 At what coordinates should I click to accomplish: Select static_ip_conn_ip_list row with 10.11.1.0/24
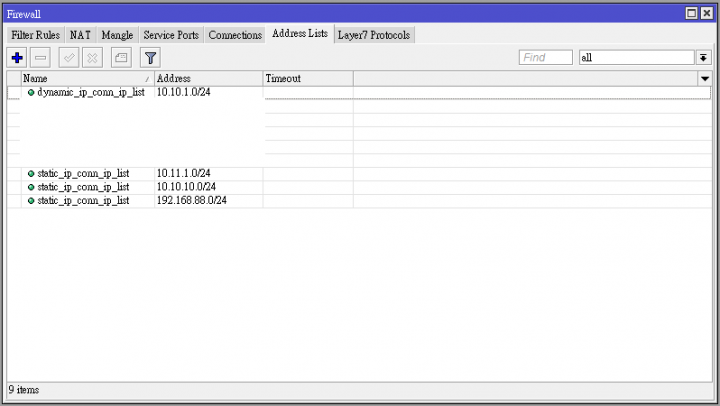tap(359, 174)
